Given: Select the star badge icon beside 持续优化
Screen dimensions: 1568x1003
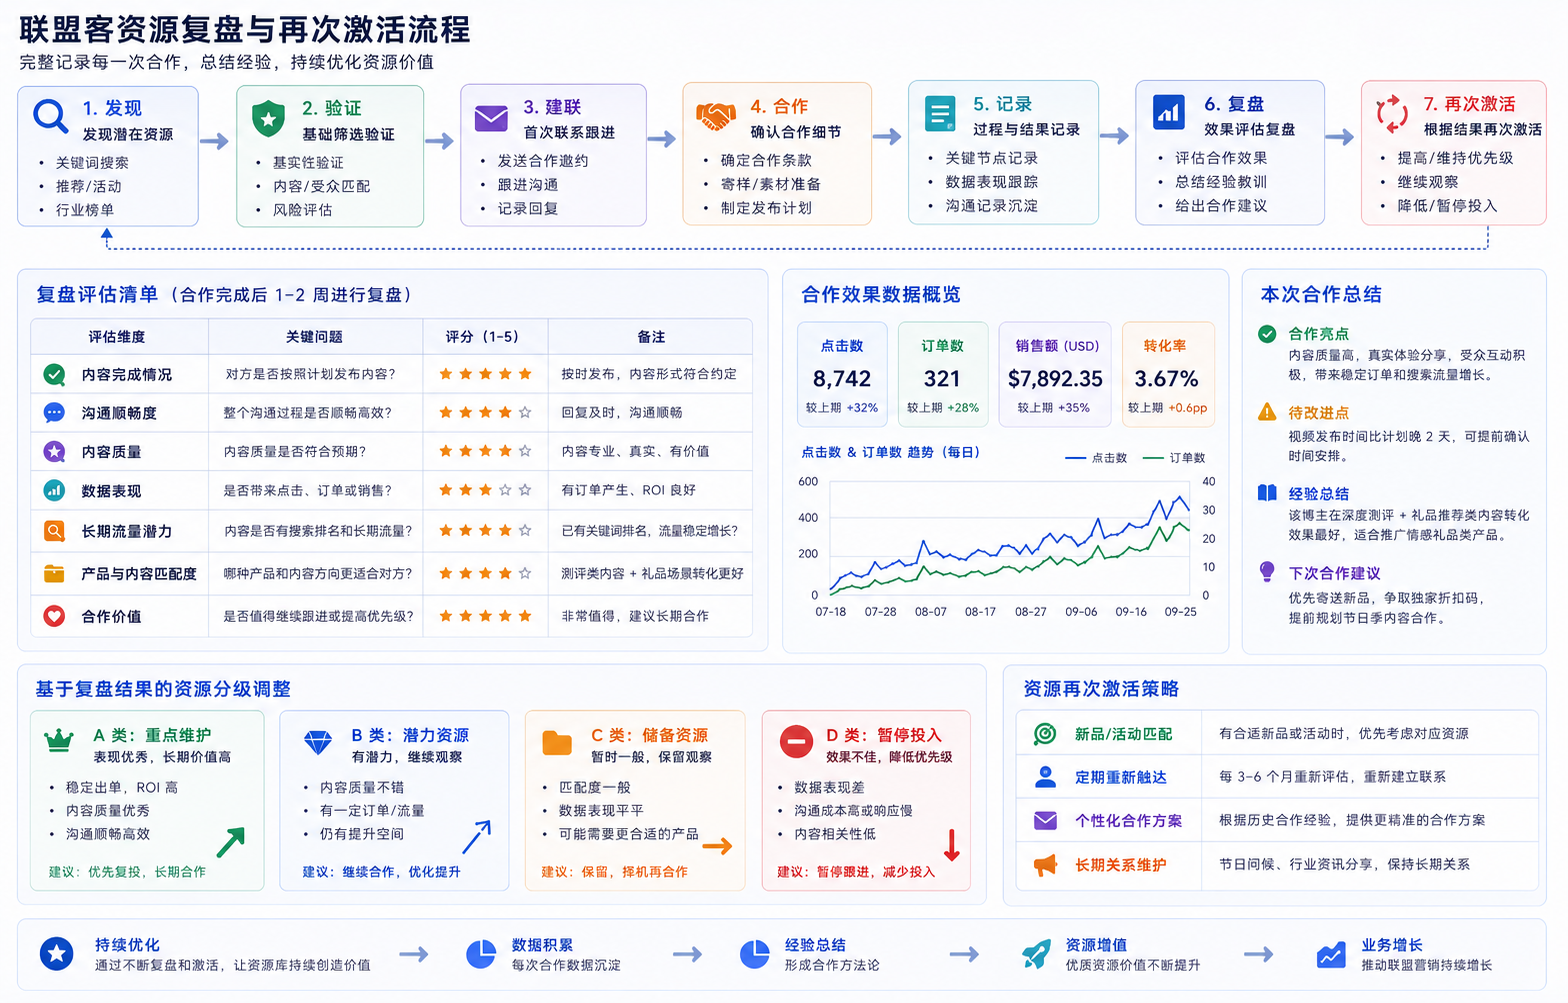Looking at the screenshot, I should tap(57, 954).
